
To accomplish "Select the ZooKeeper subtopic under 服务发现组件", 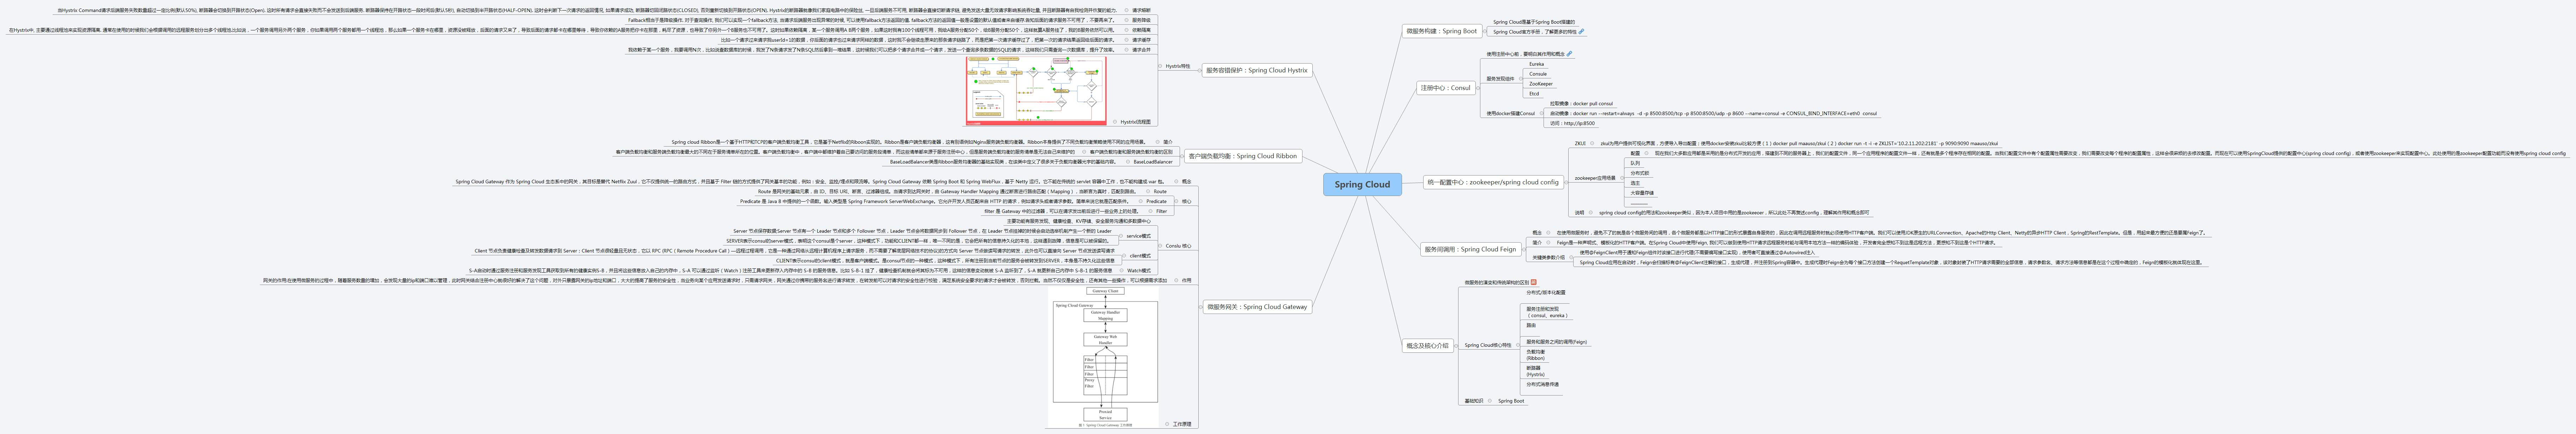I will point(1541,84).
